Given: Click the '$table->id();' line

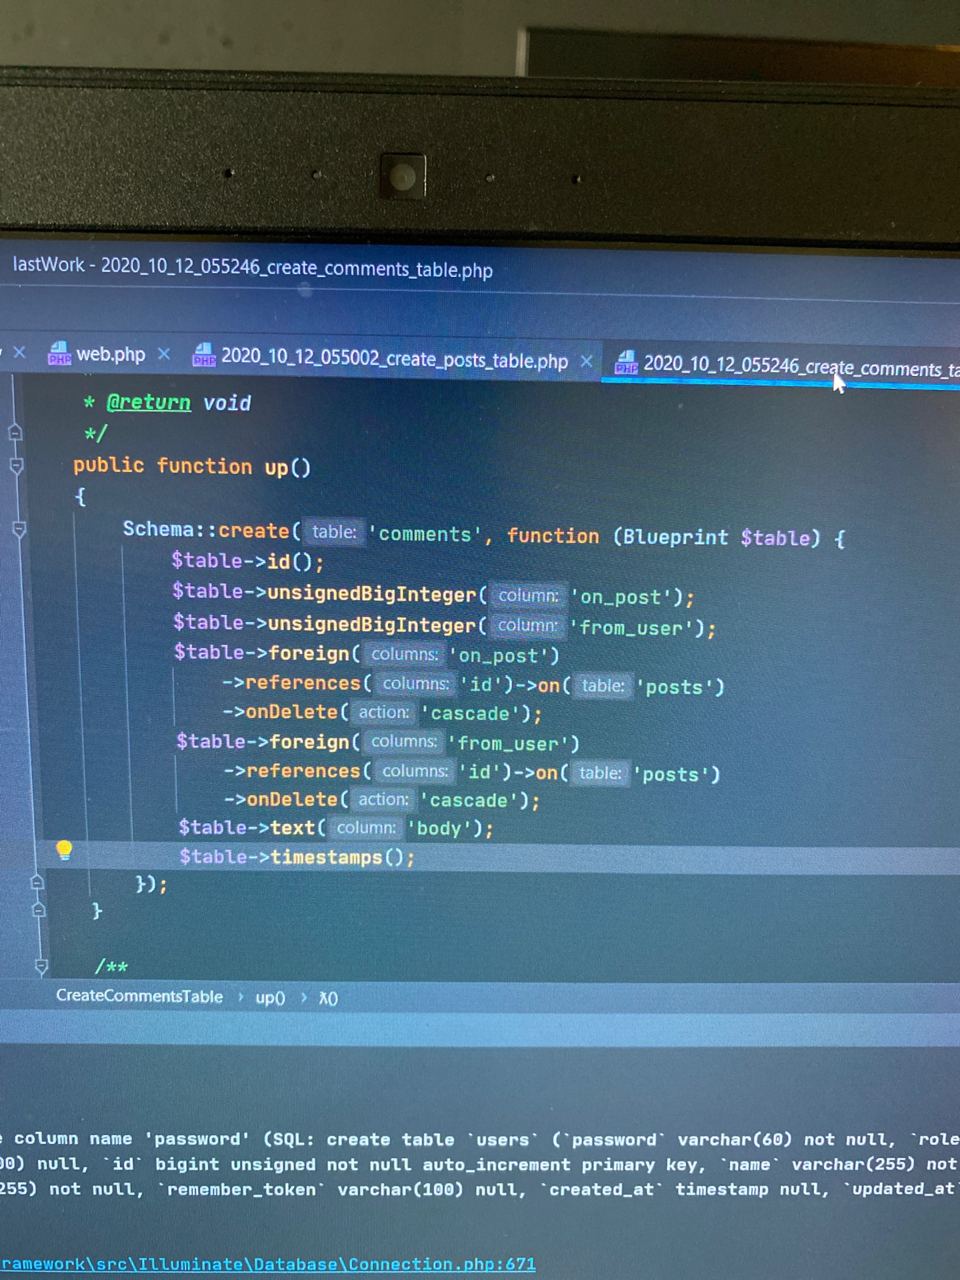Looking at the screenshot, I should click(248, 561).
